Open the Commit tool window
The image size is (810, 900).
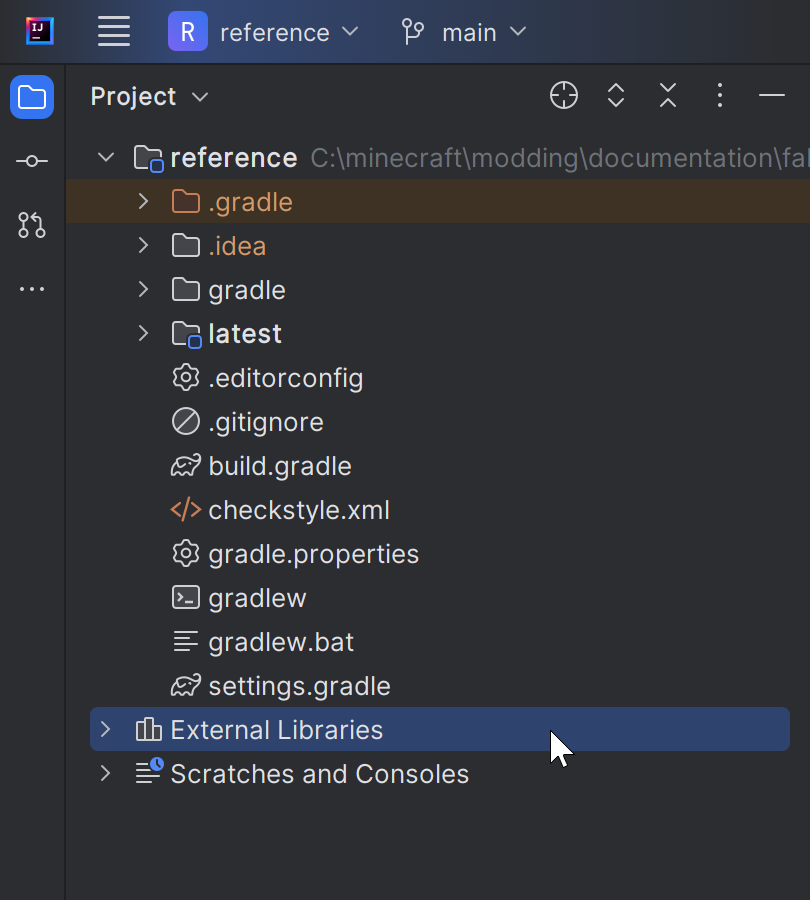click(x=32, y=161)
